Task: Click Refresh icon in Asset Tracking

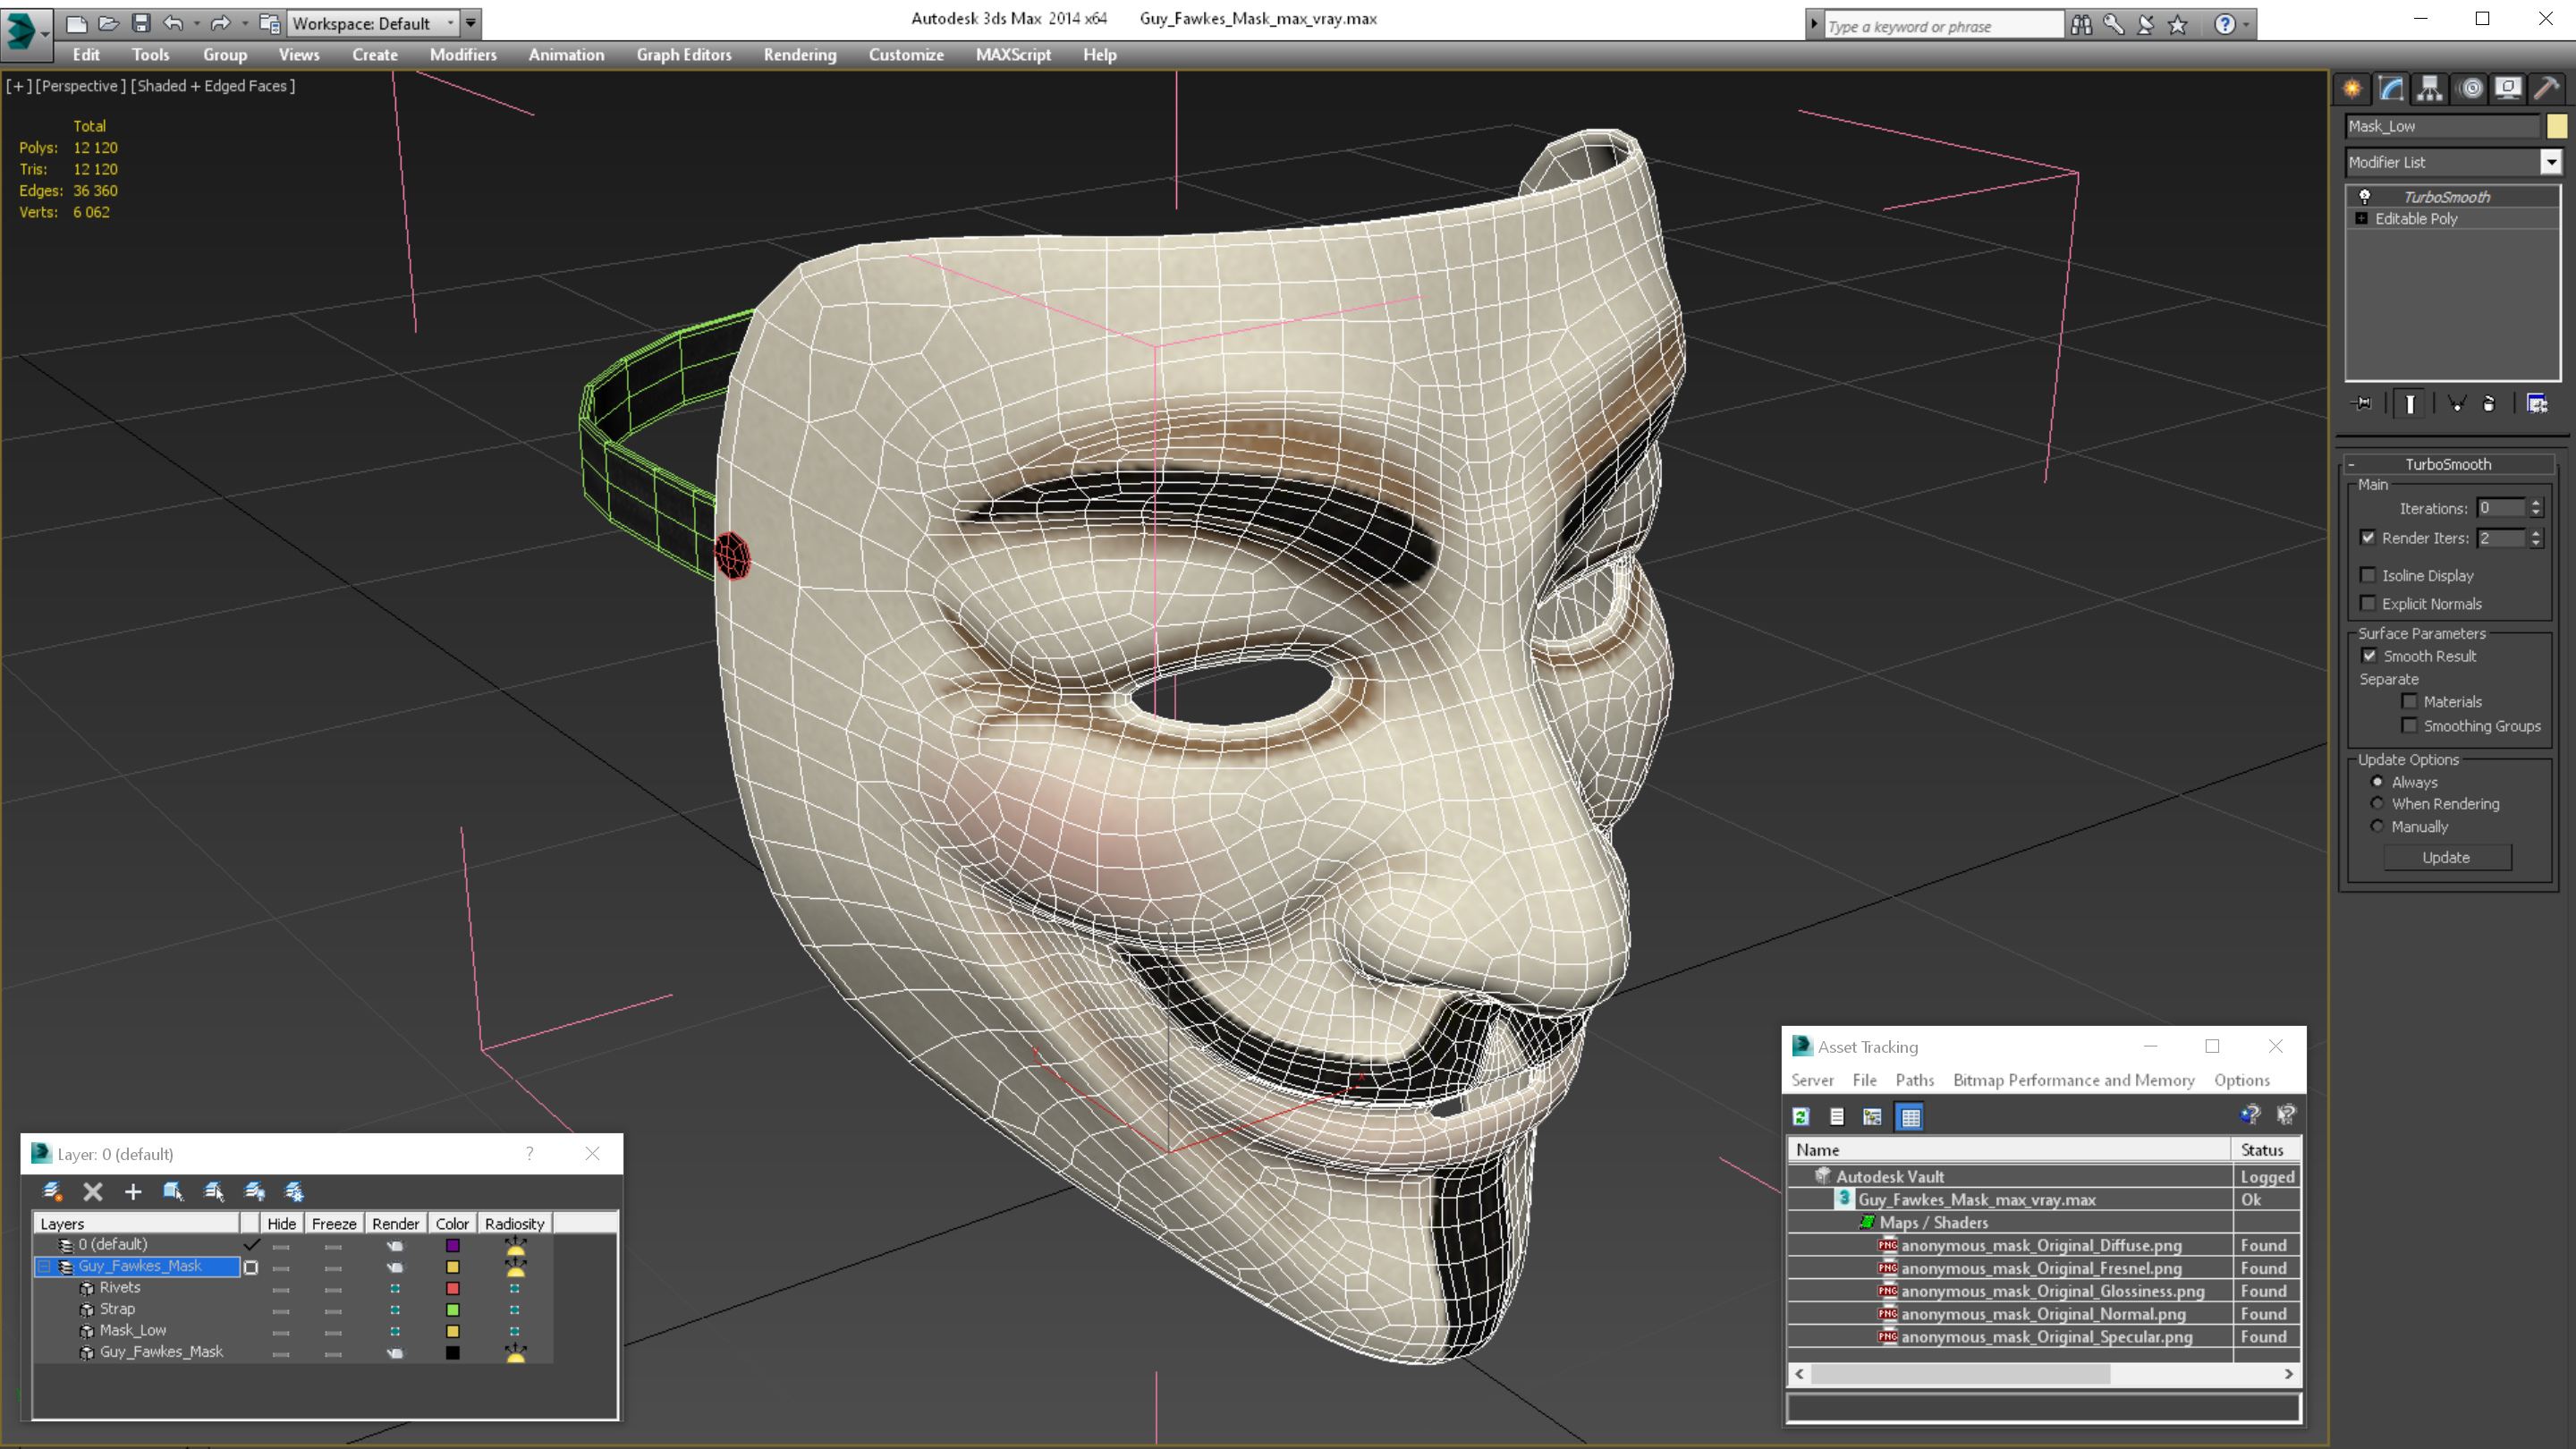Action: [x=1801, y=1117]
